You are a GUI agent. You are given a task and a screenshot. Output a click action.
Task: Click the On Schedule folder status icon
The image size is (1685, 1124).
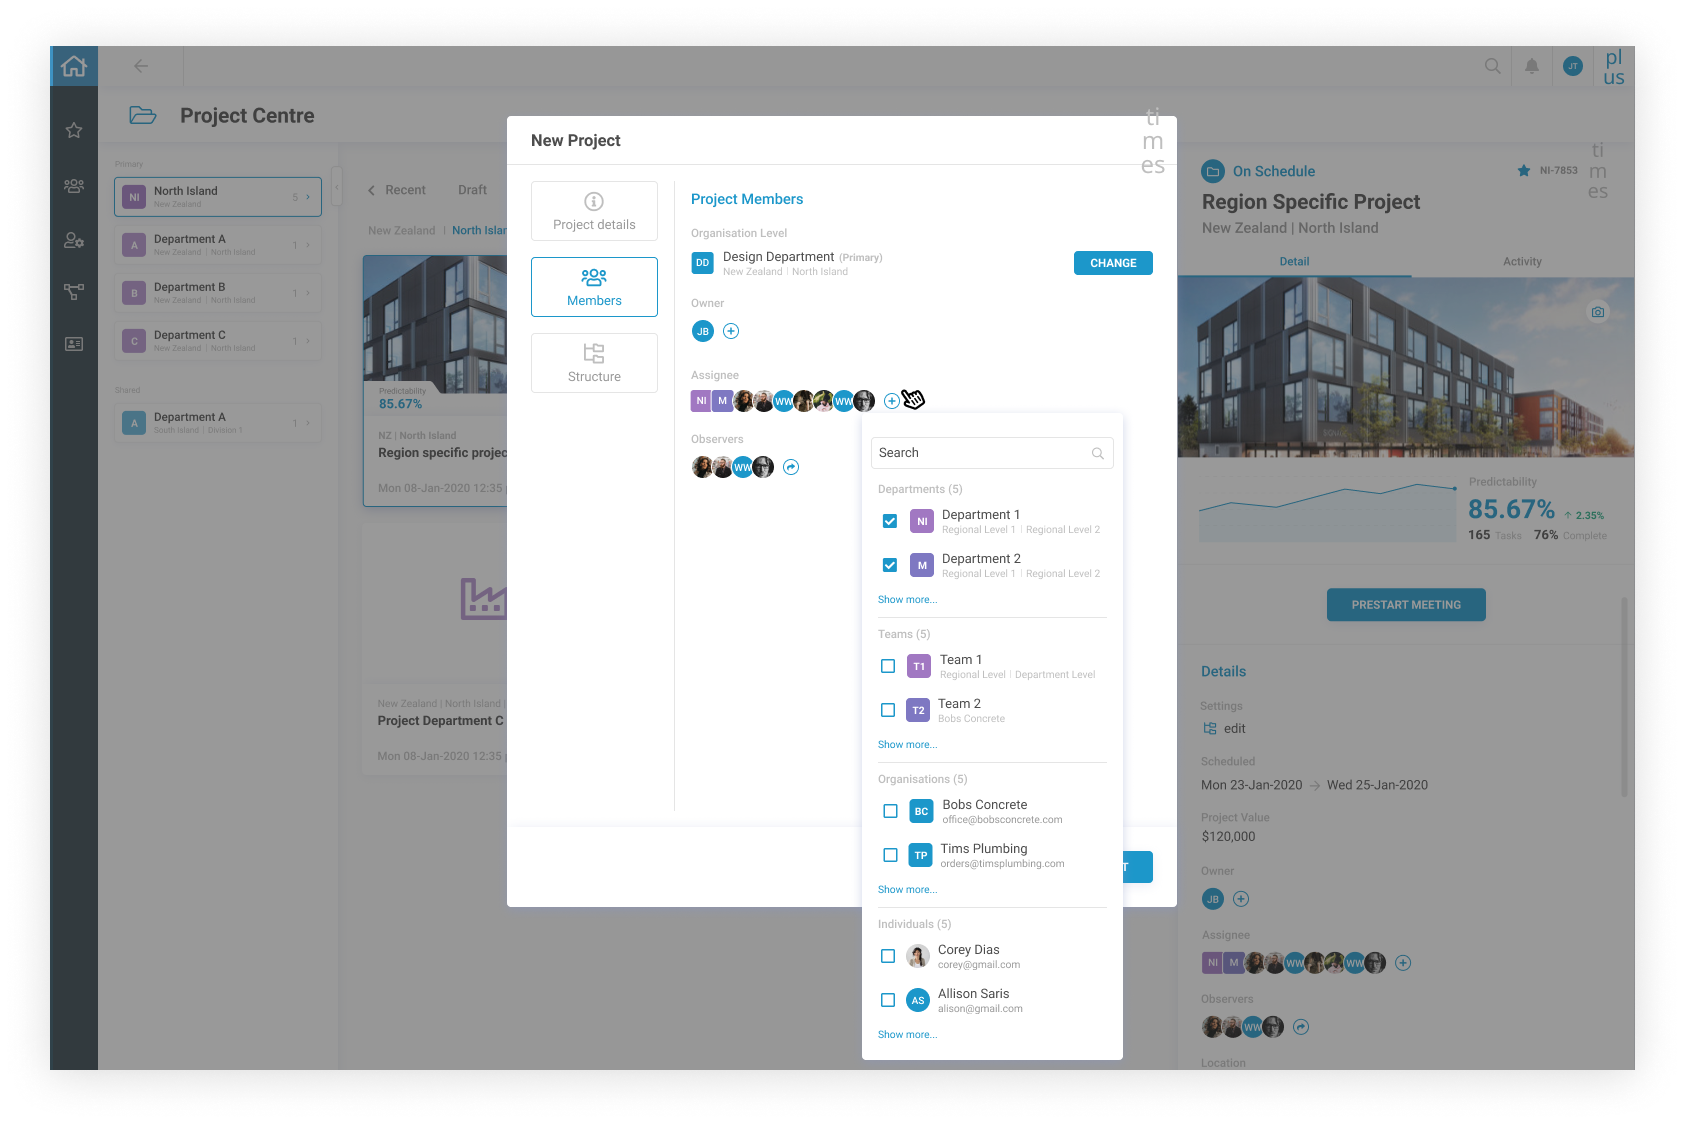1213,171
